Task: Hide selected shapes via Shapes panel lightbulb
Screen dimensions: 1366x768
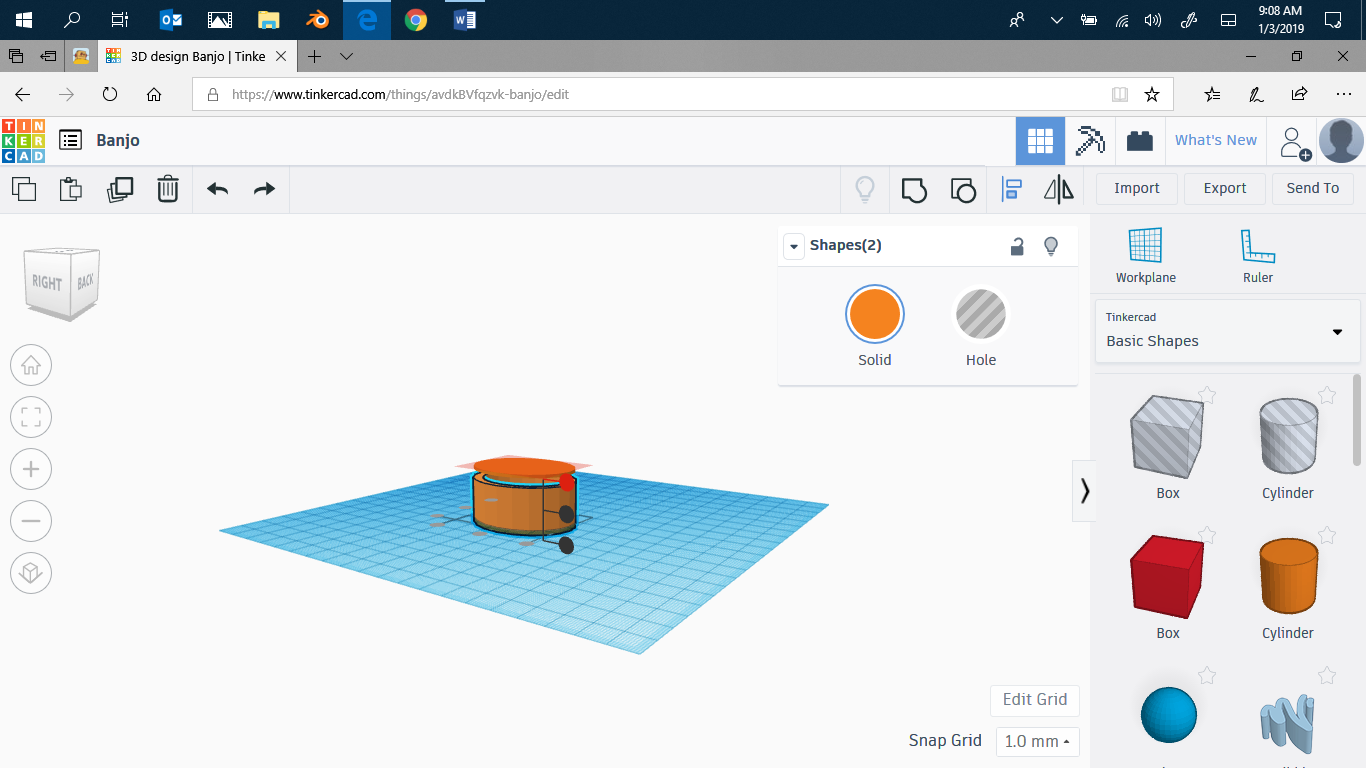Action: (1051, 246)
